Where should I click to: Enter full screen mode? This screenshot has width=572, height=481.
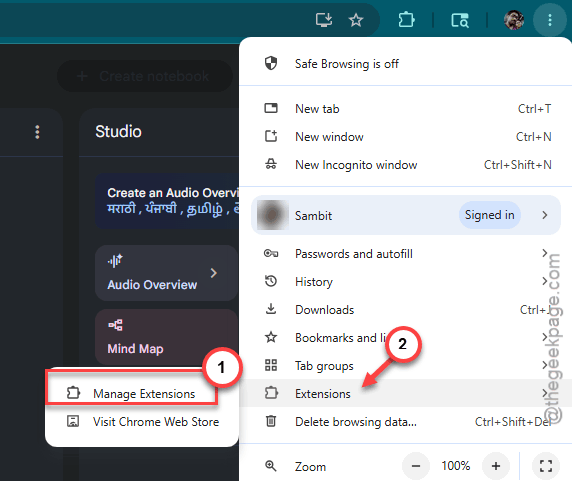point(546,466)
